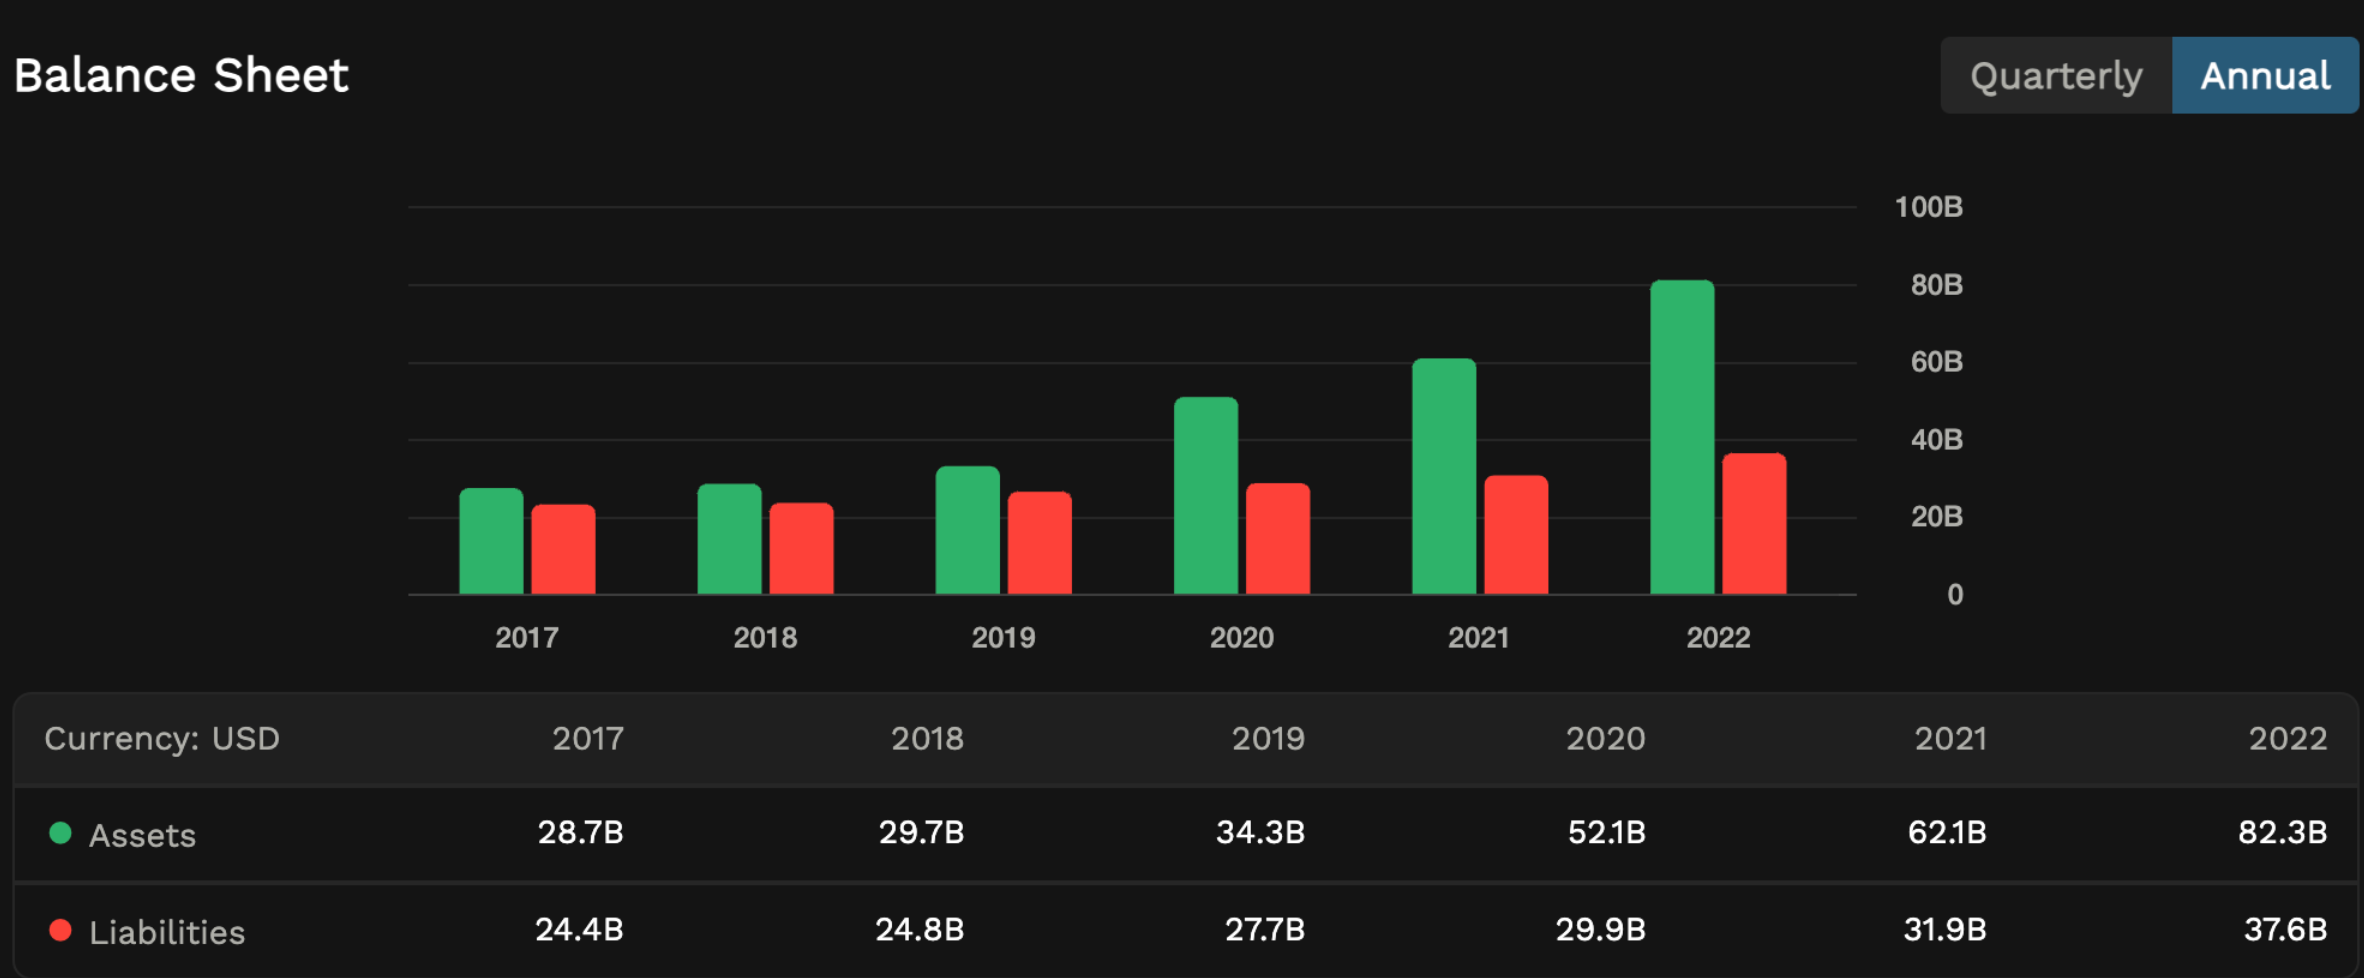Screen dimensions: 2364x978
Task: Click the 29.9B liabilities value
Action: [x=1600, y=929]
